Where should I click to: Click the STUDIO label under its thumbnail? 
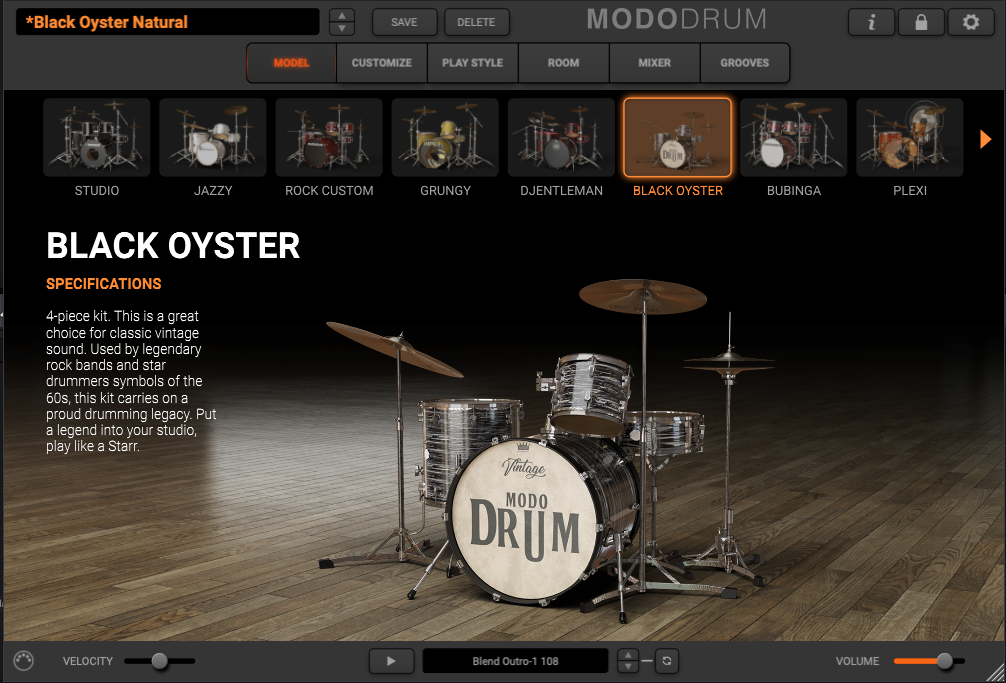96,190
